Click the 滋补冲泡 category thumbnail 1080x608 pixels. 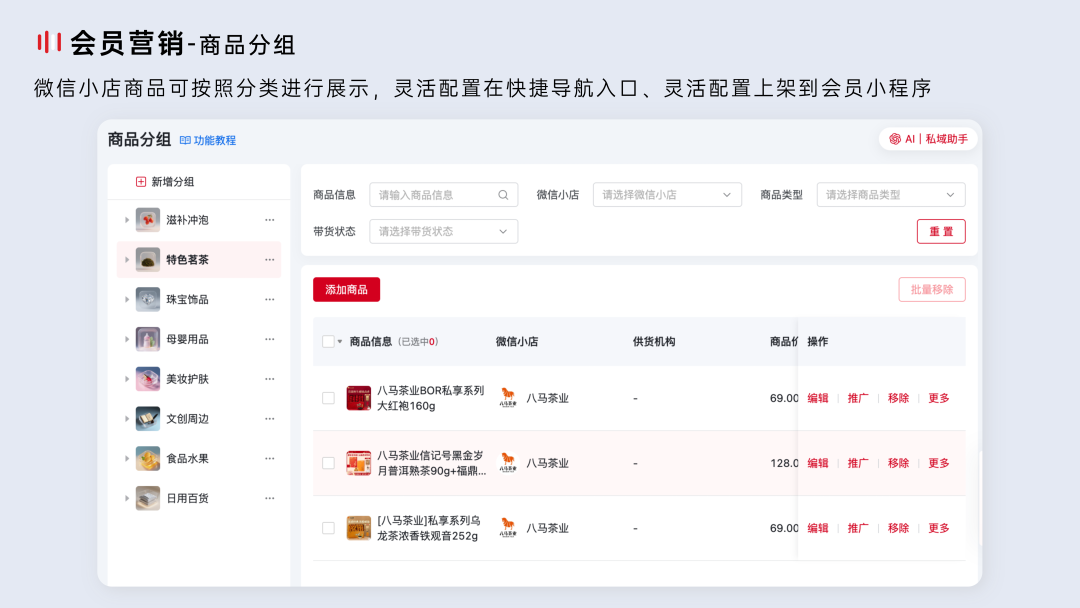click(x=147, y=219)
